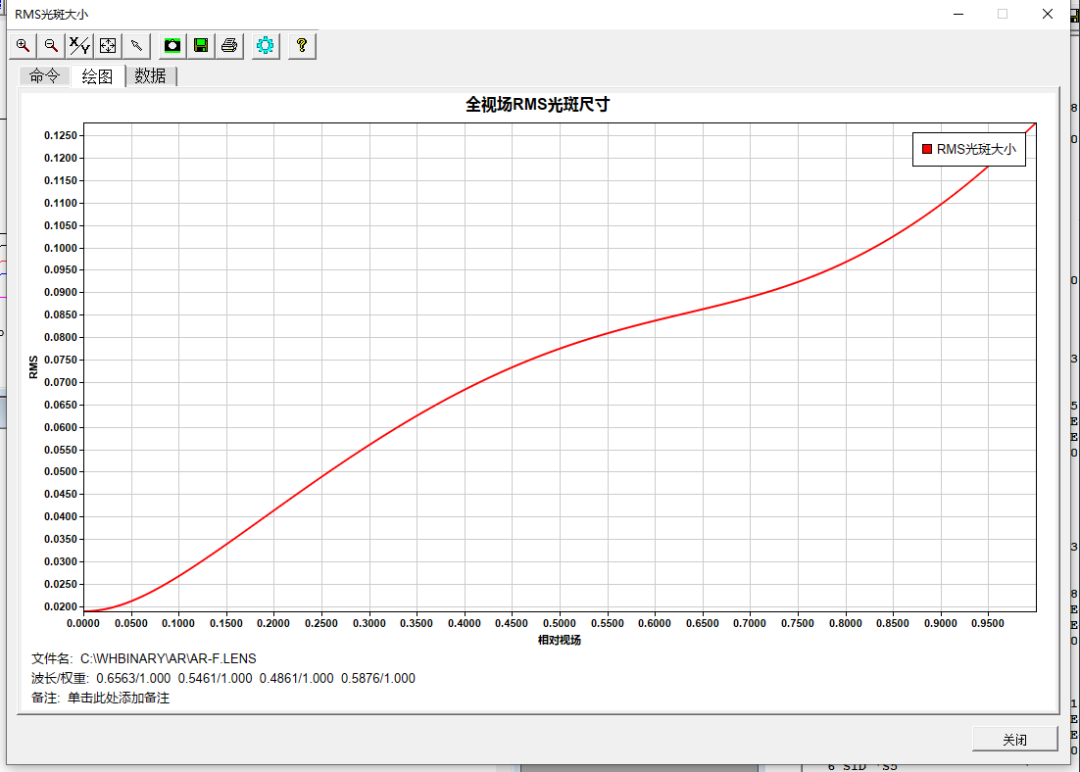Select the fit-to-window arrows icon
This screenshot has height=772, width=1080.
pos(108,45)
